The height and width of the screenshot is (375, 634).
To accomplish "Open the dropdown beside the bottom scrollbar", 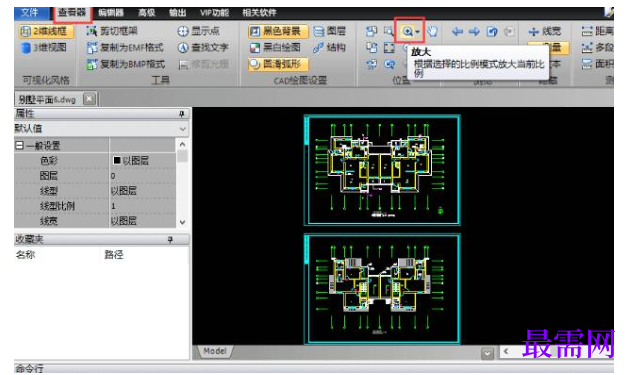I will [x=487, y=354].
